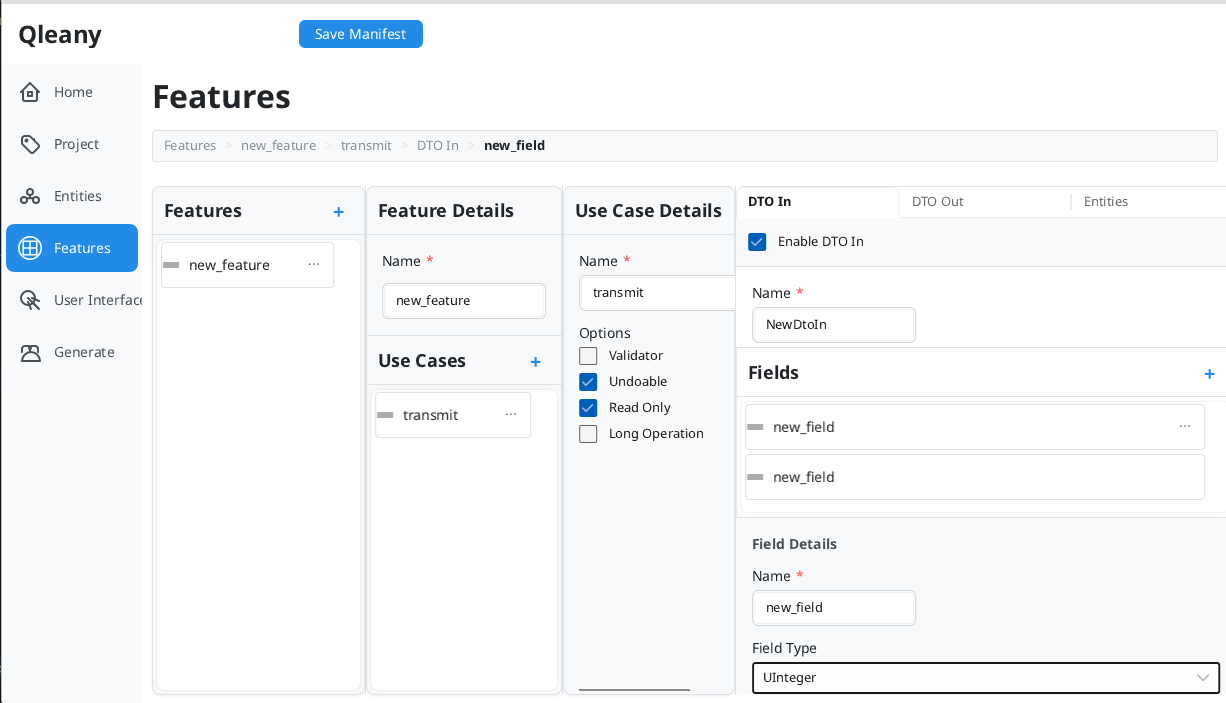Click the Save Manifest button
Screen dimensions: 1226x703
360,33
